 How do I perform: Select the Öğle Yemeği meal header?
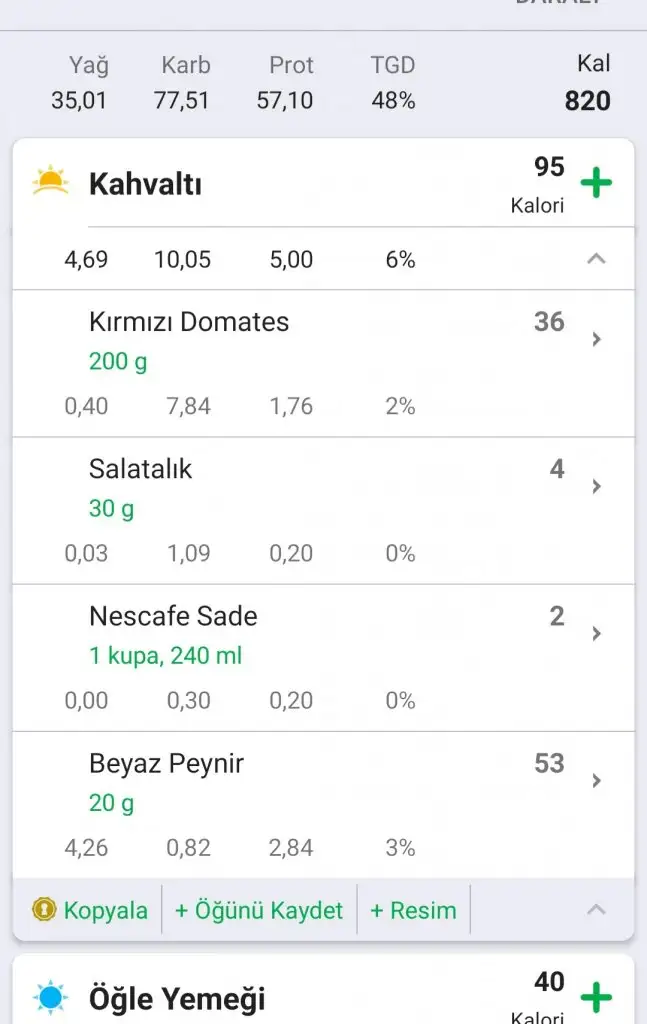click(178, 998)
